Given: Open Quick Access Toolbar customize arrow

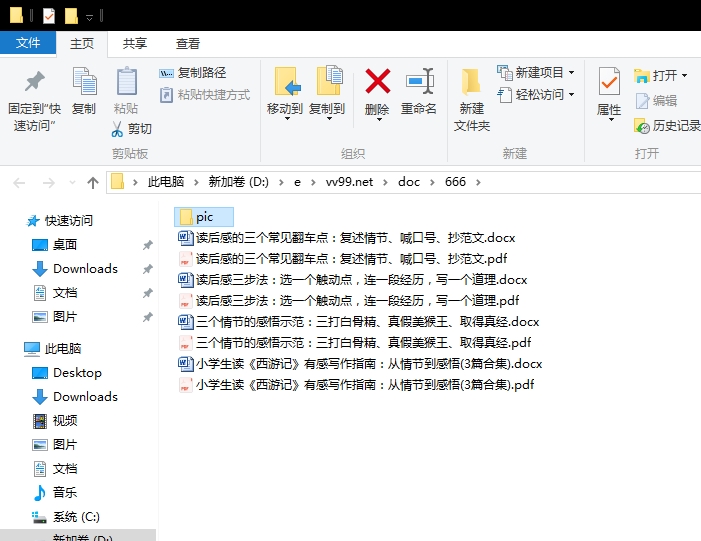Looking at the screenshot, I should coord(89,18).
